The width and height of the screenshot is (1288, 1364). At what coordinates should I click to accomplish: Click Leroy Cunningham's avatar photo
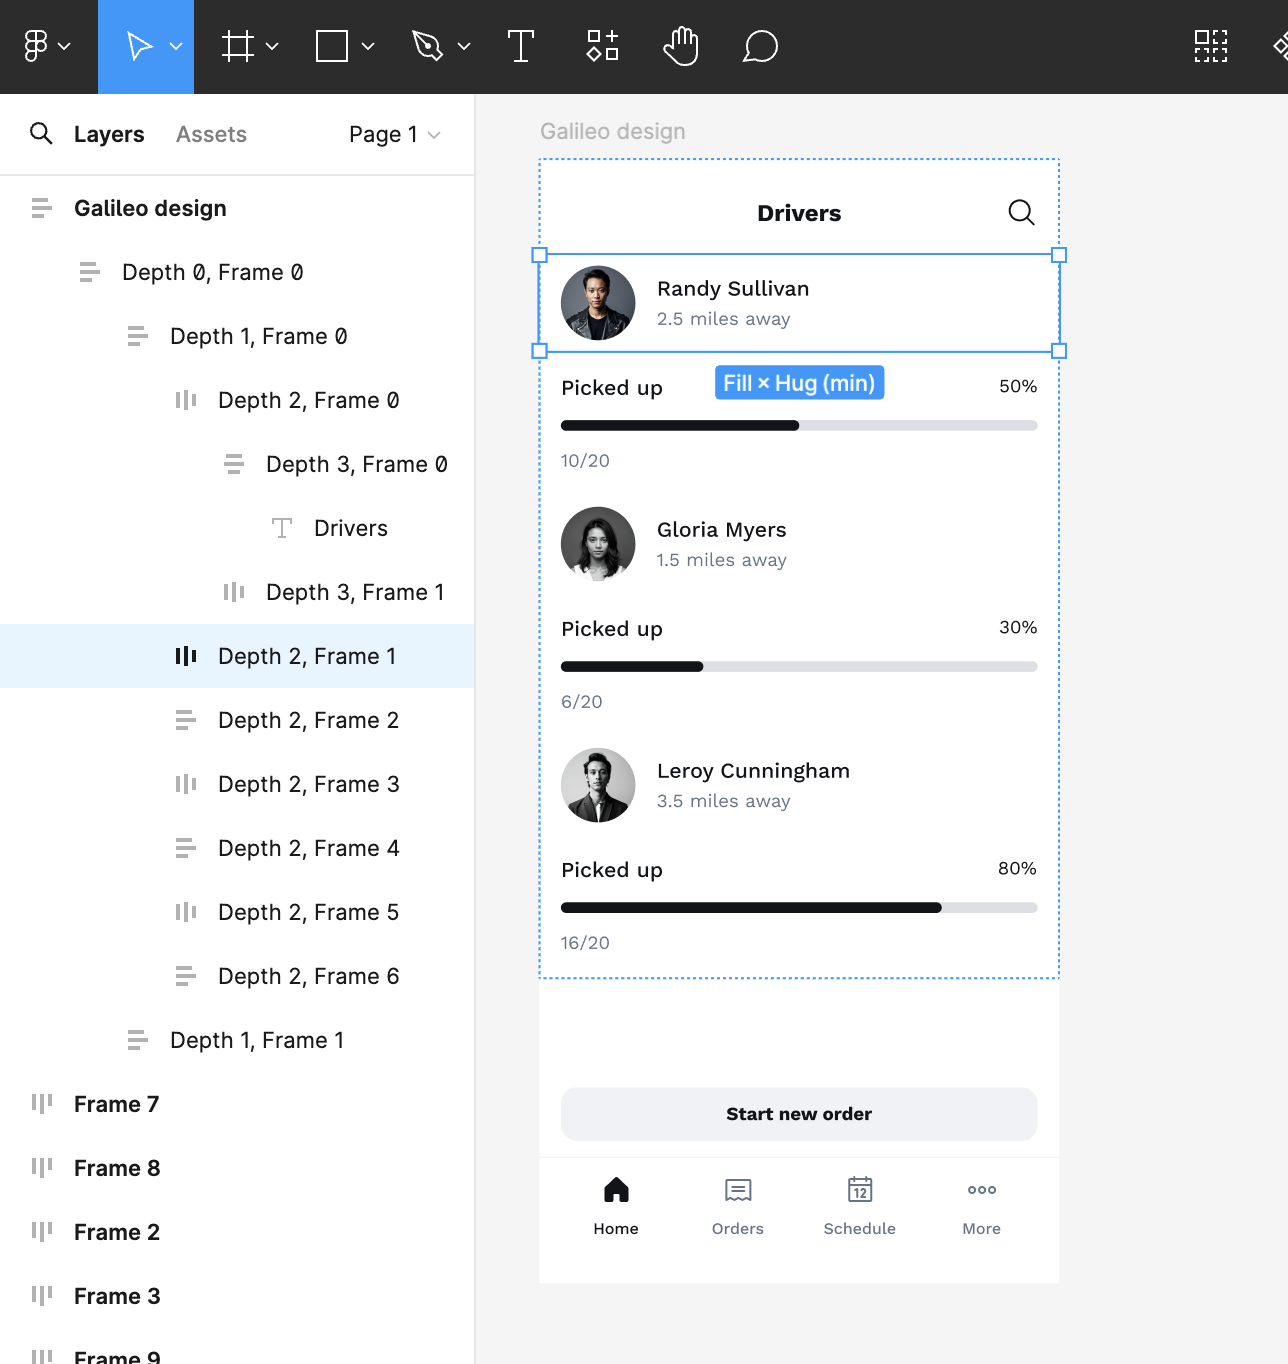pyautogui.click(x=598, y=785)
